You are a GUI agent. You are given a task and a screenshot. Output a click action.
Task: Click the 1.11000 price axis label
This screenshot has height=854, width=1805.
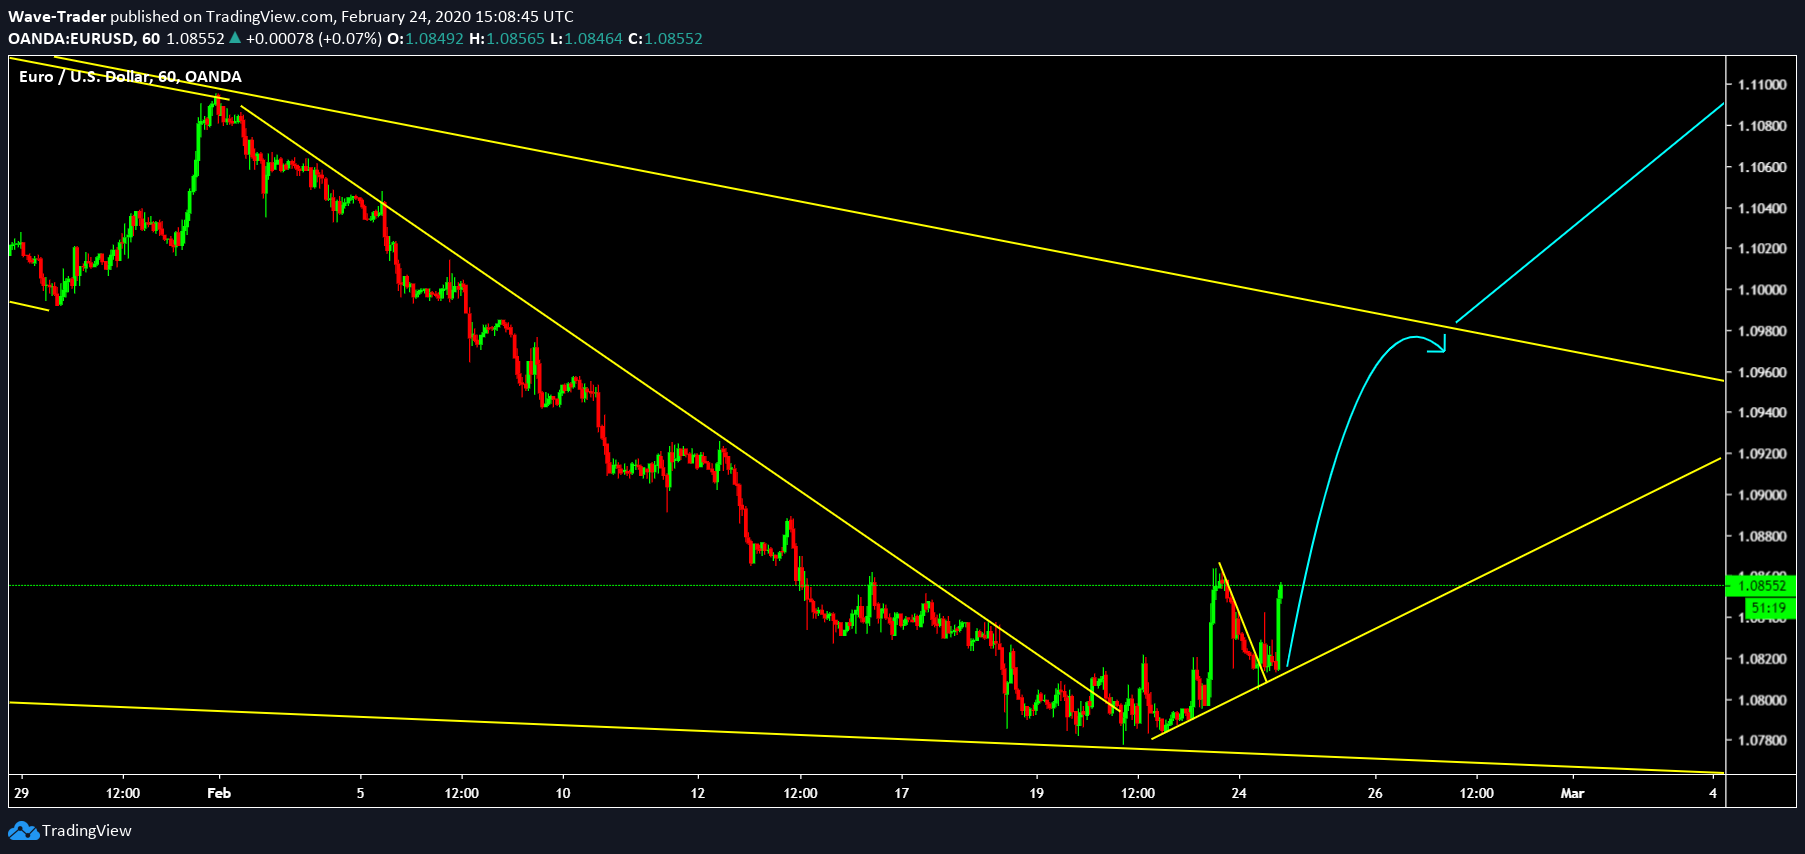[1762, 85]
